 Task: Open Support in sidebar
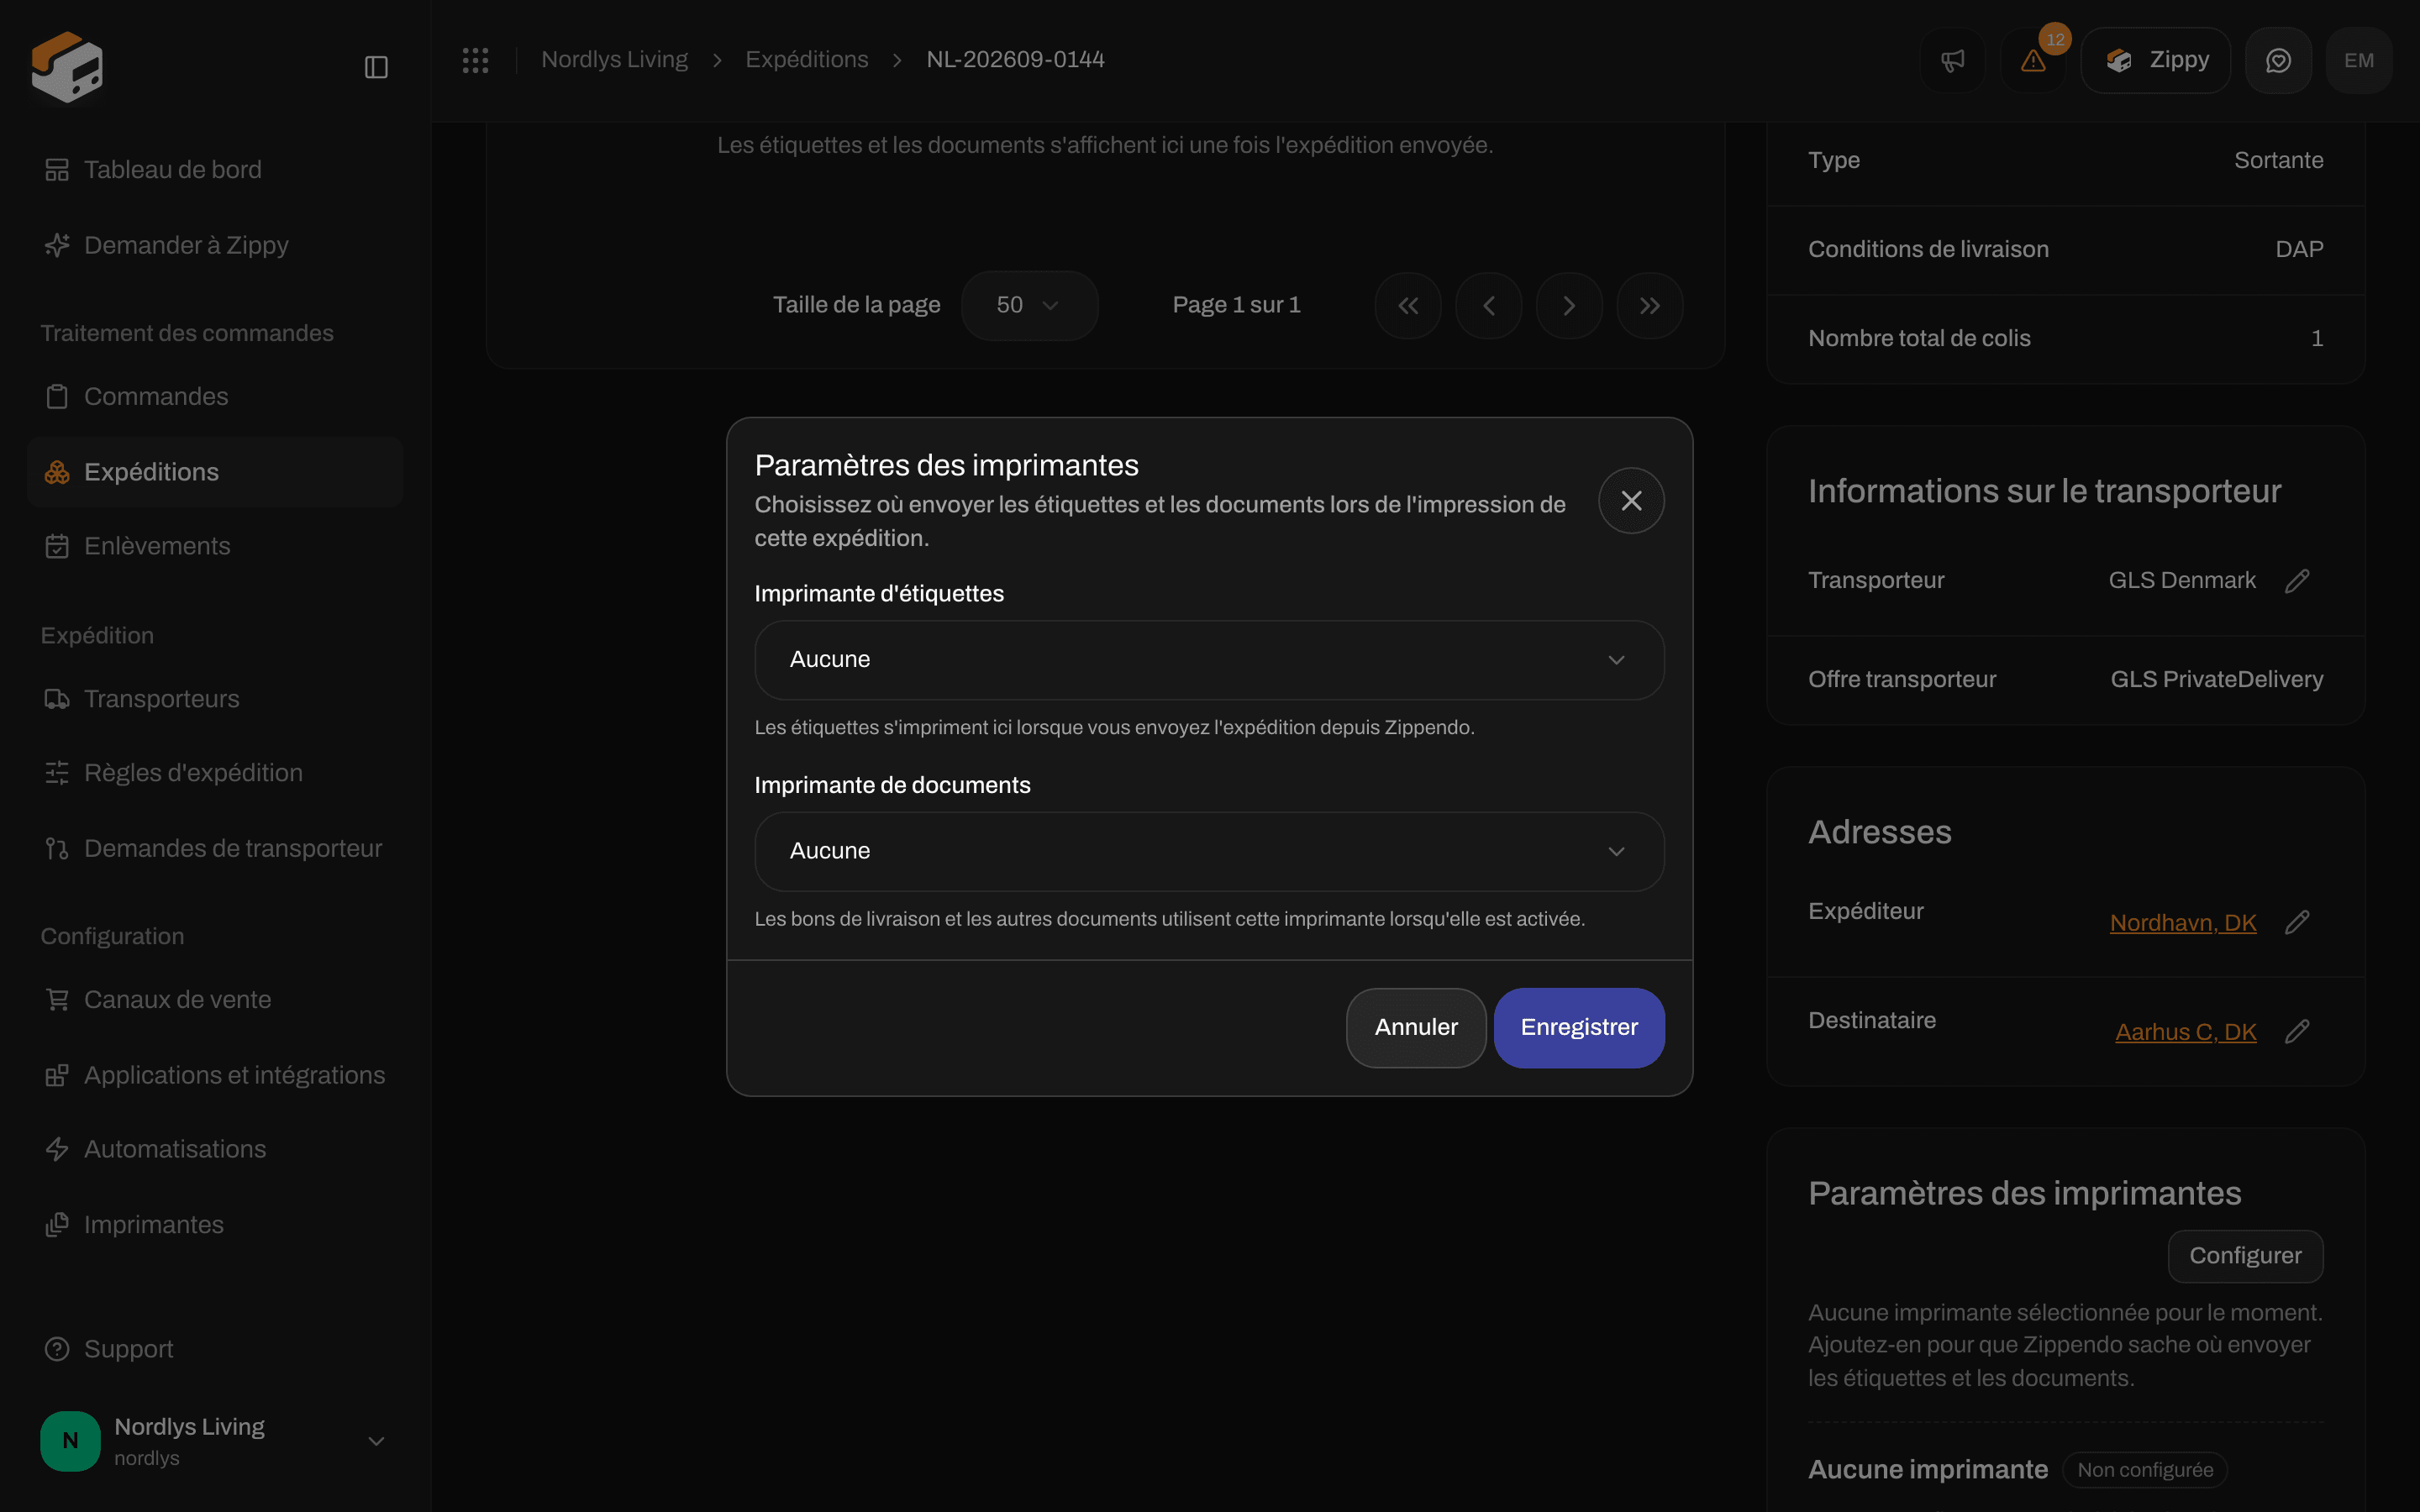[x=215, y=1349]
